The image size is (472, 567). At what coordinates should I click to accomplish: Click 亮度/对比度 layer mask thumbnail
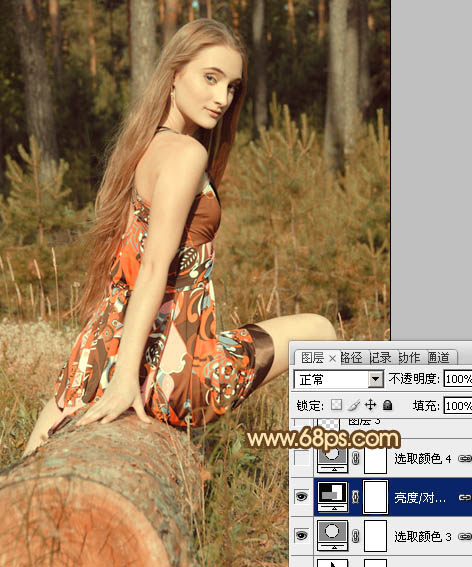click(x=375, y=497)
